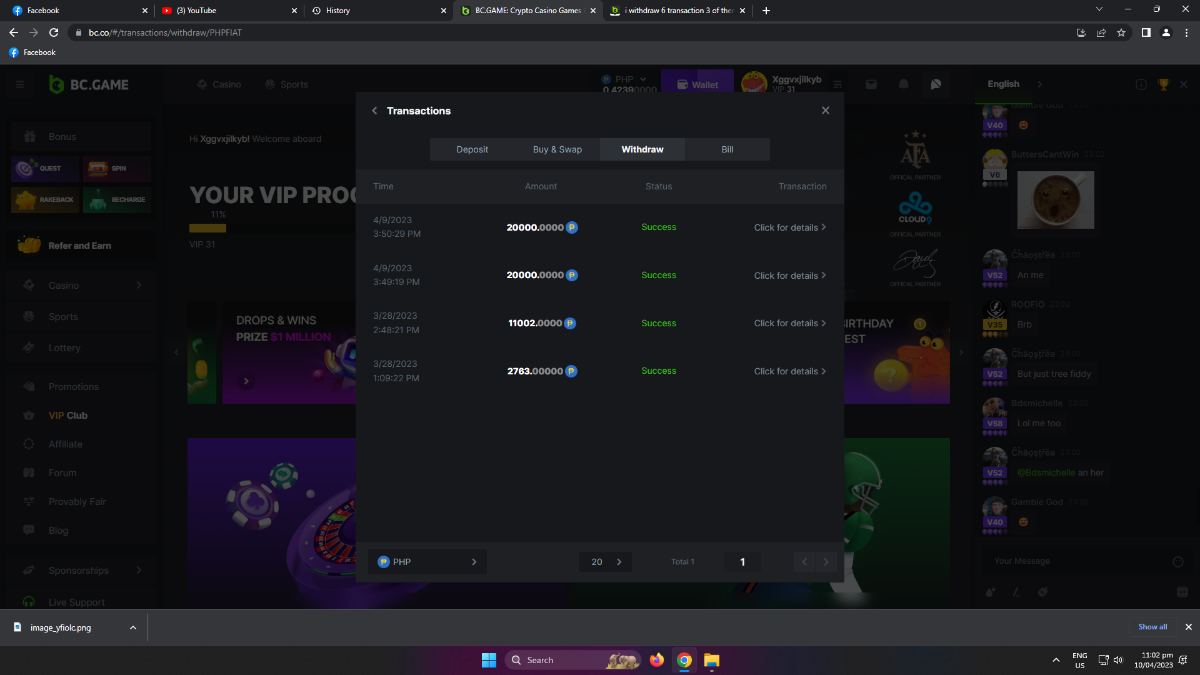
Task: Open the Windows Start menu
Action: tap(488, 660)
